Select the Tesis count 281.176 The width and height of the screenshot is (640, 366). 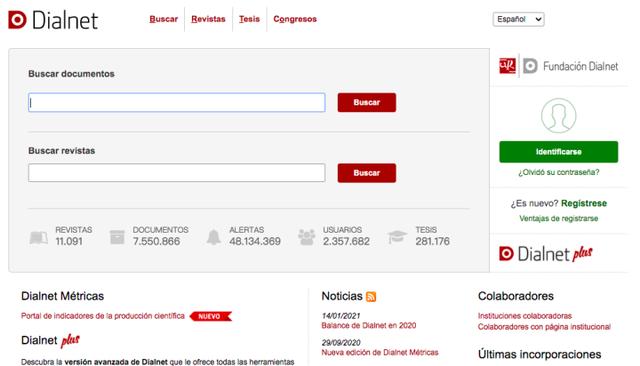(432, 242)
